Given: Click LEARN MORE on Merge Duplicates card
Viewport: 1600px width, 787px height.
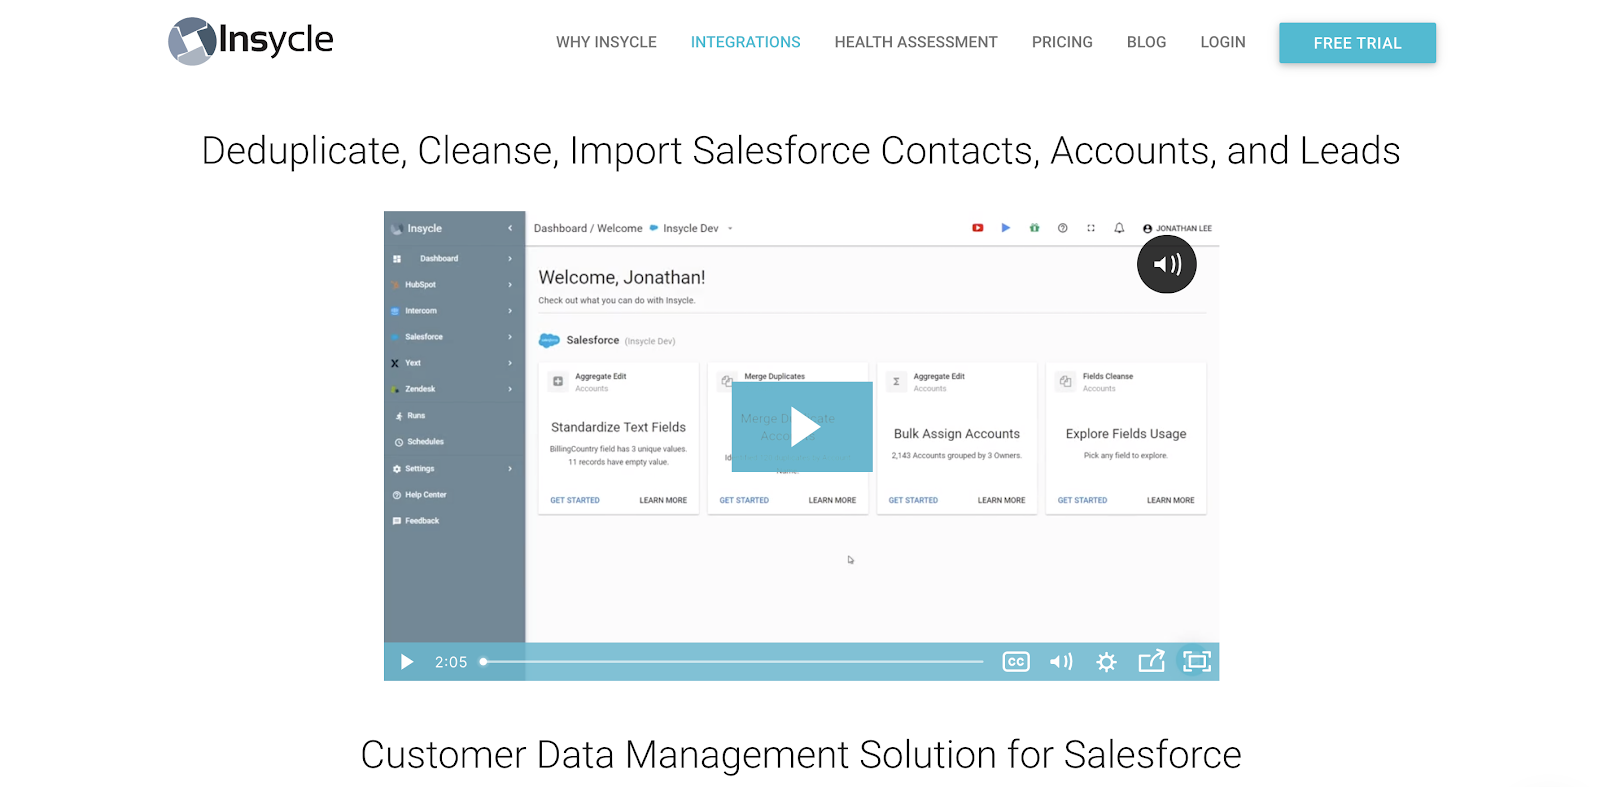Looking at the screenshot, I should (832, 500).
